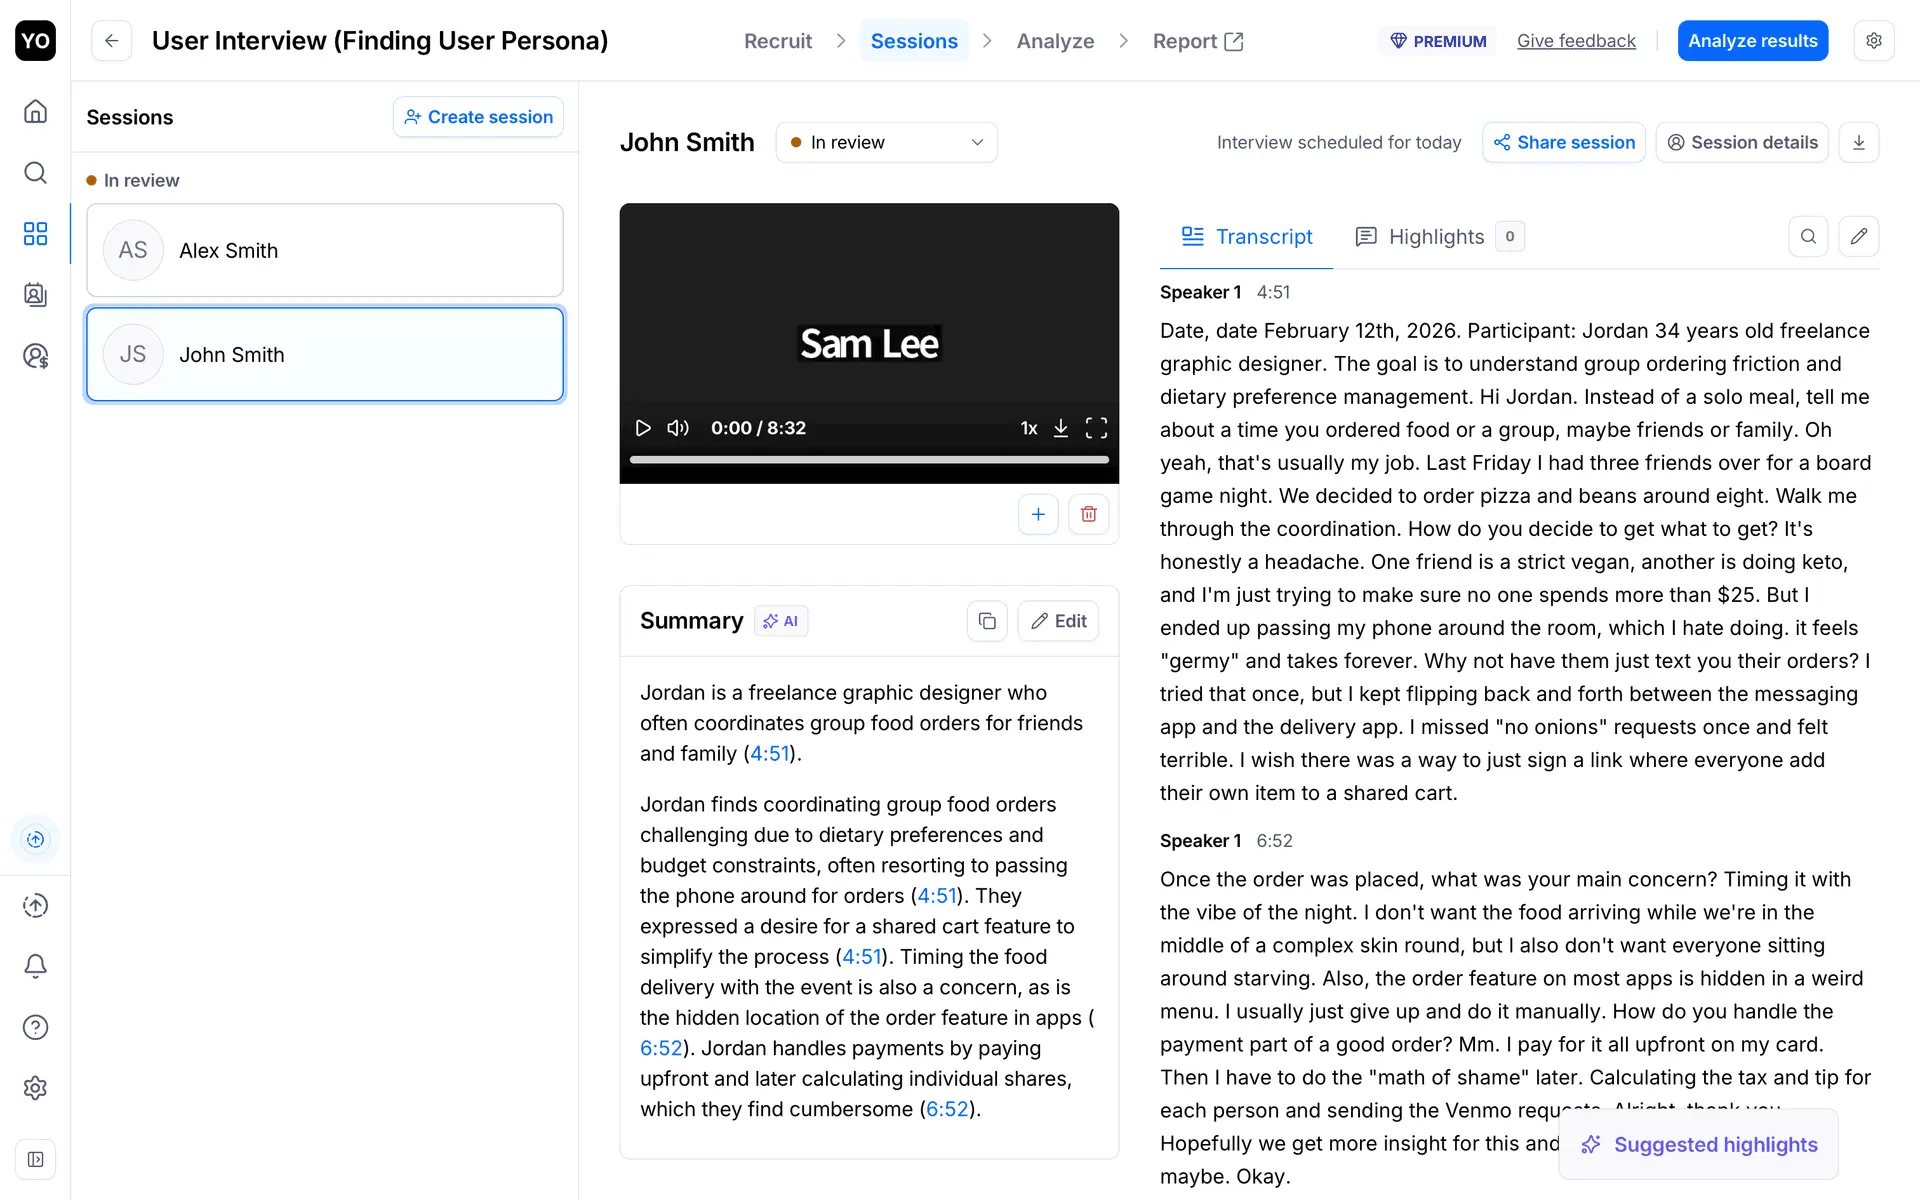This screenshot has width=1920, height=1200.
Task: Download session via top-right download icon
Action: 1859,142
